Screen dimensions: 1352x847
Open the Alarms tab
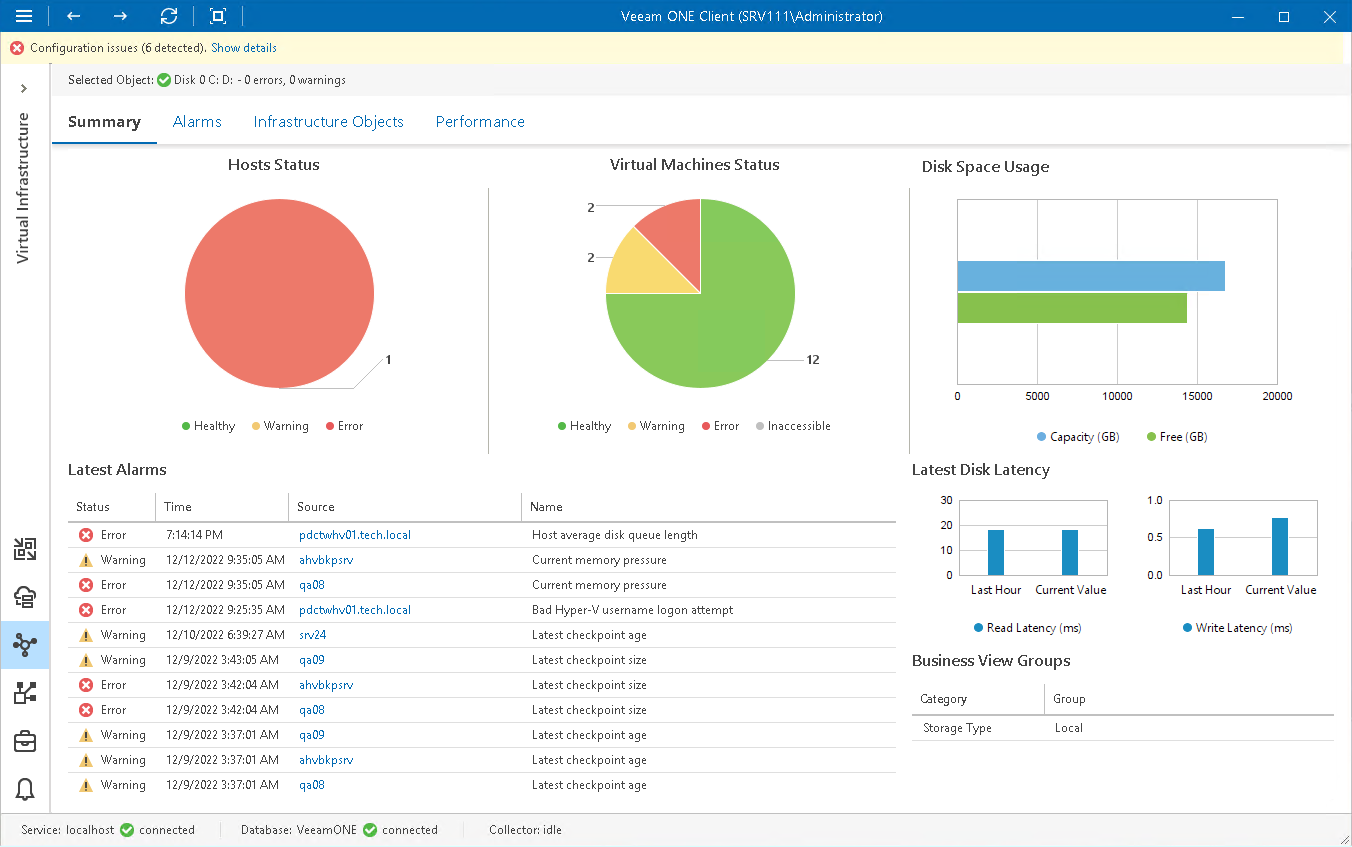197,121
